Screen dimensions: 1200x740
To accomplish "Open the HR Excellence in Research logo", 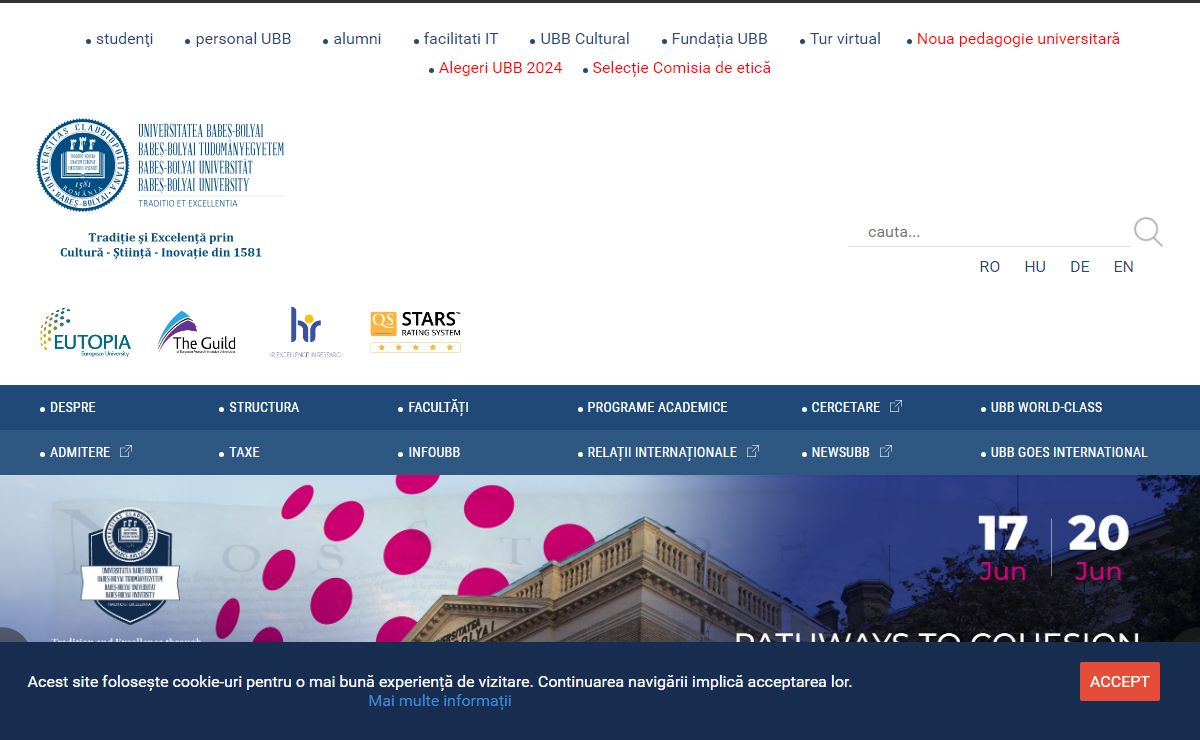I will pos(306,332).
